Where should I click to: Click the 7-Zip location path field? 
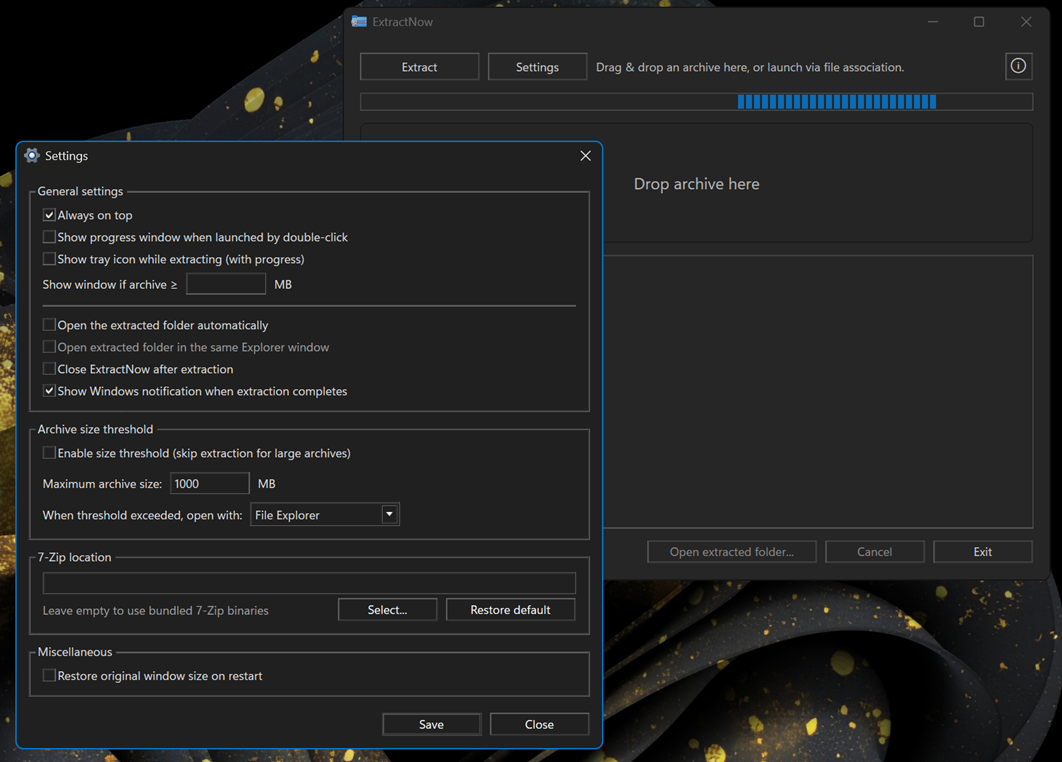point(309,583)
